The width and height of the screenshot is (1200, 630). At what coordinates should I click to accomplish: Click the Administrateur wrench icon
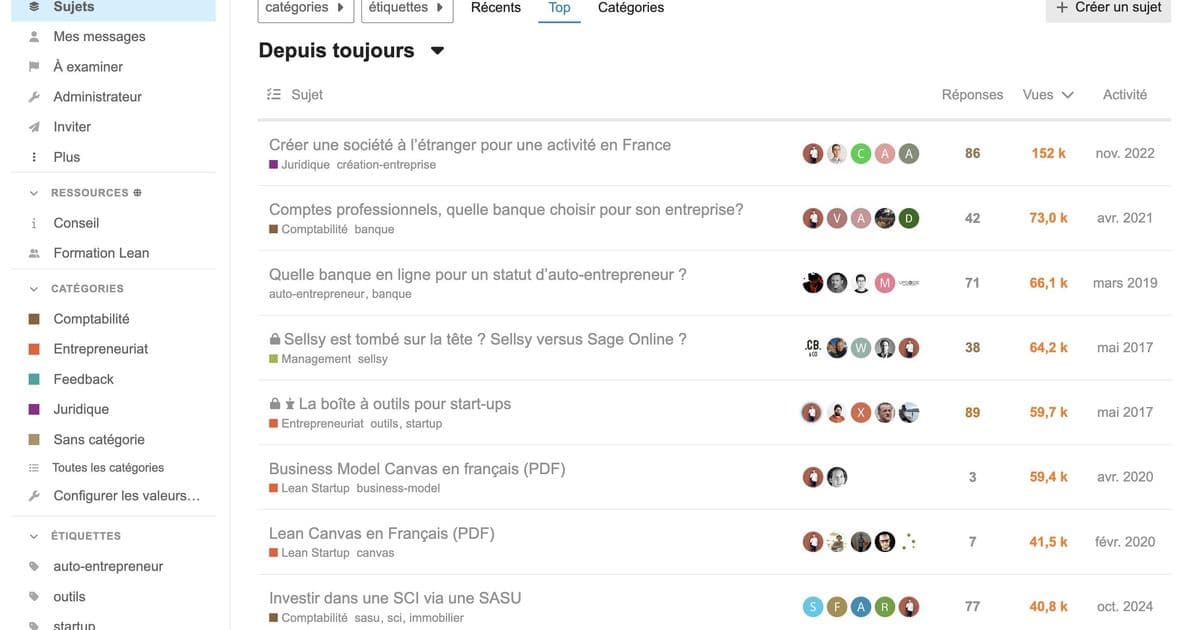click(x=34, y=97)
